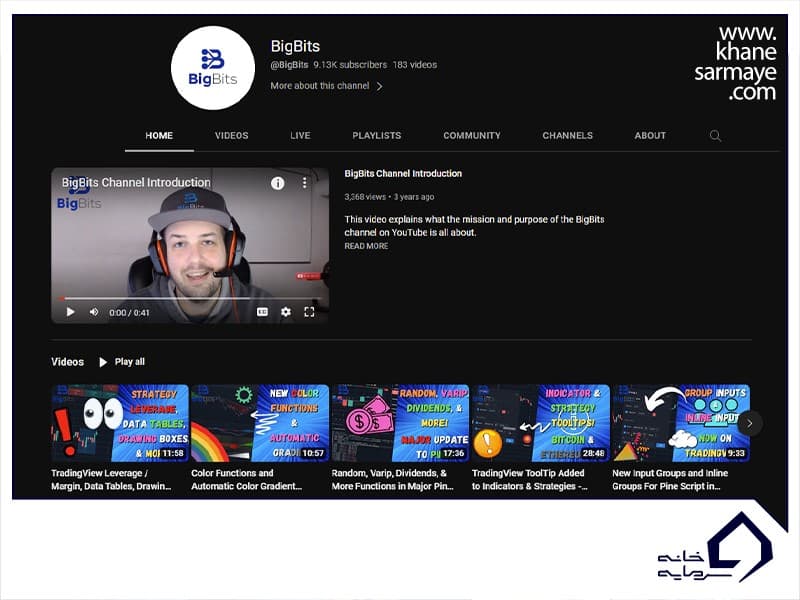Play the BigBits Channel Introduction video
The width and height of the screenshot is (800, 600).
coord(70,312)
